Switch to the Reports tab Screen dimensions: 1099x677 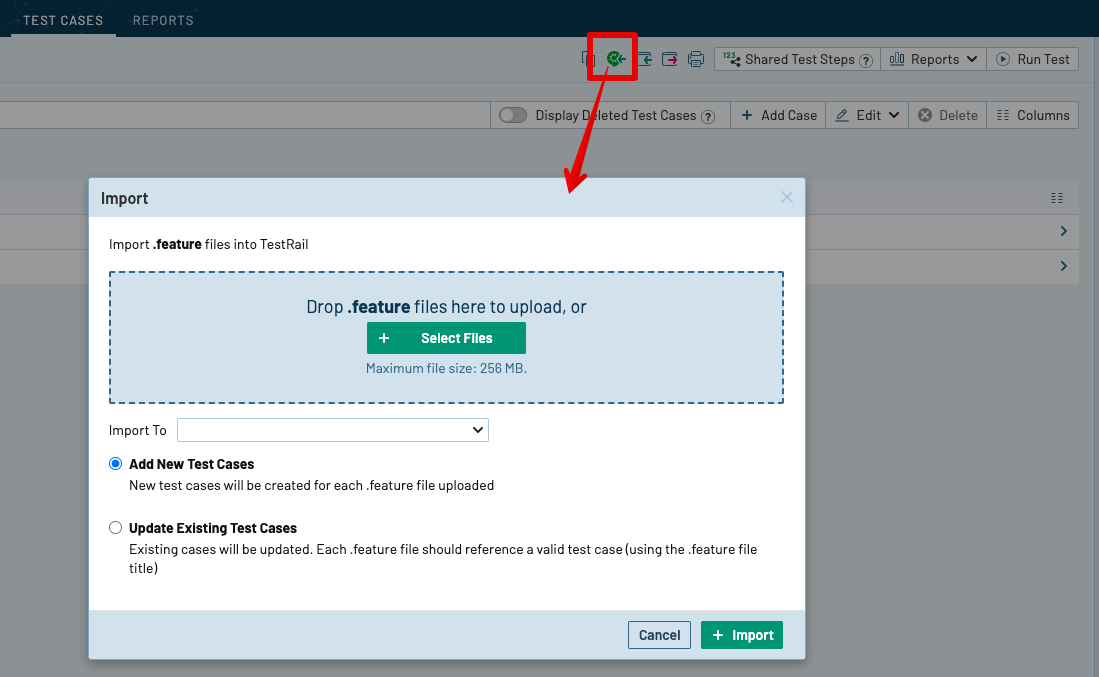coord(163,20)
